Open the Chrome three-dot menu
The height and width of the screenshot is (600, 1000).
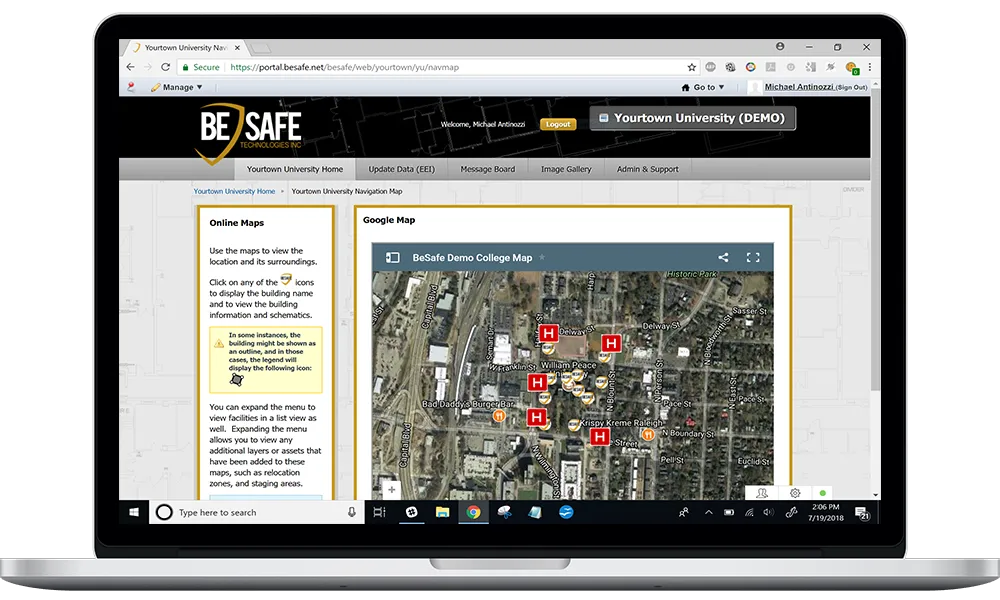coord(869,67)
